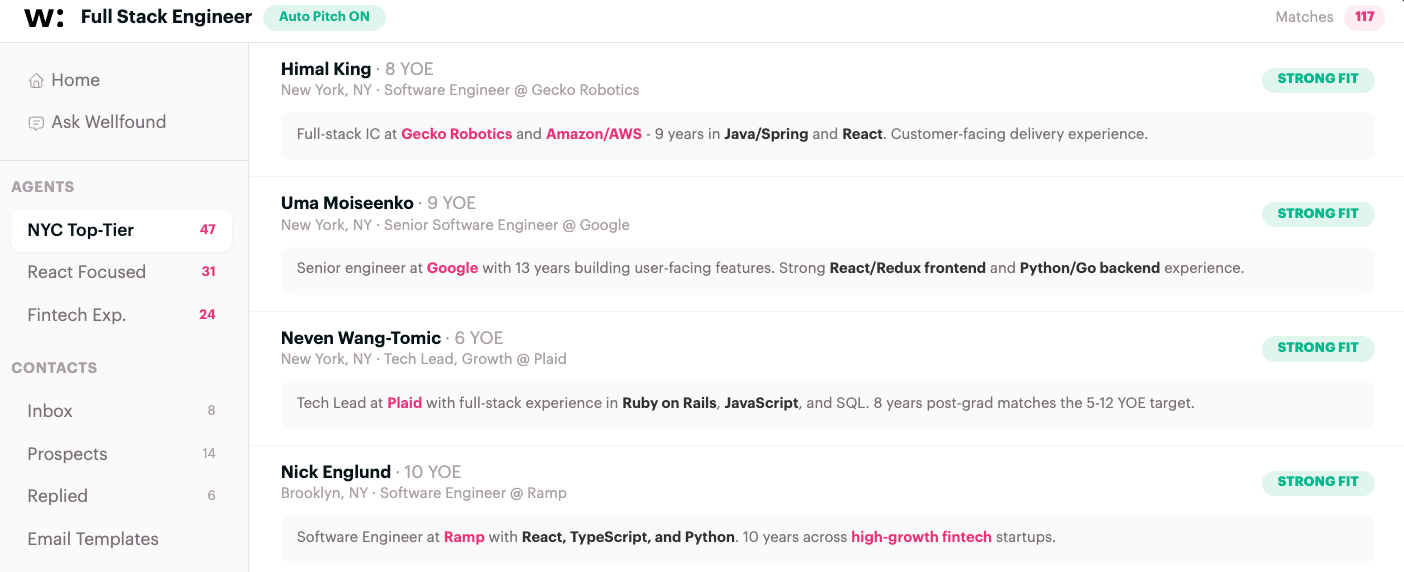Click the 'Python/Go backend' bold text
The image size is (1404, 572).
pyautogui.click(x=1090, y=268)
